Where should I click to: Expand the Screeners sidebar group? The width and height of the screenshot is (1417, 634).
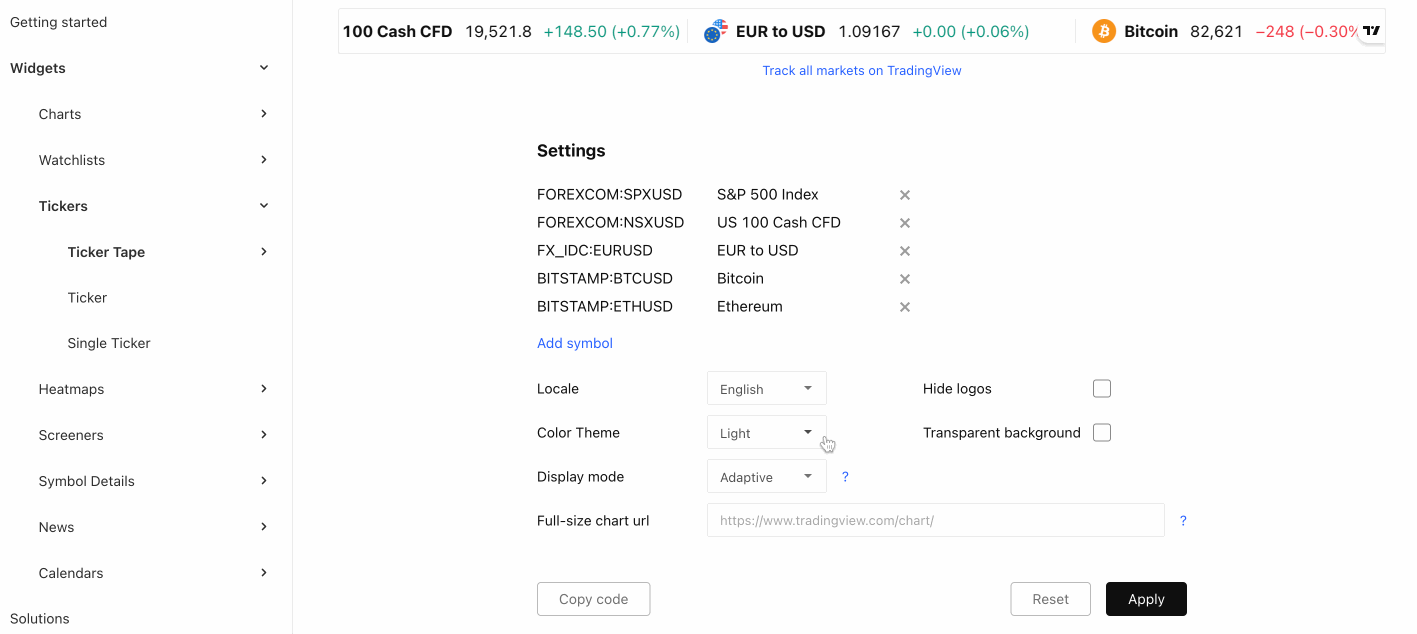(264, 435)
